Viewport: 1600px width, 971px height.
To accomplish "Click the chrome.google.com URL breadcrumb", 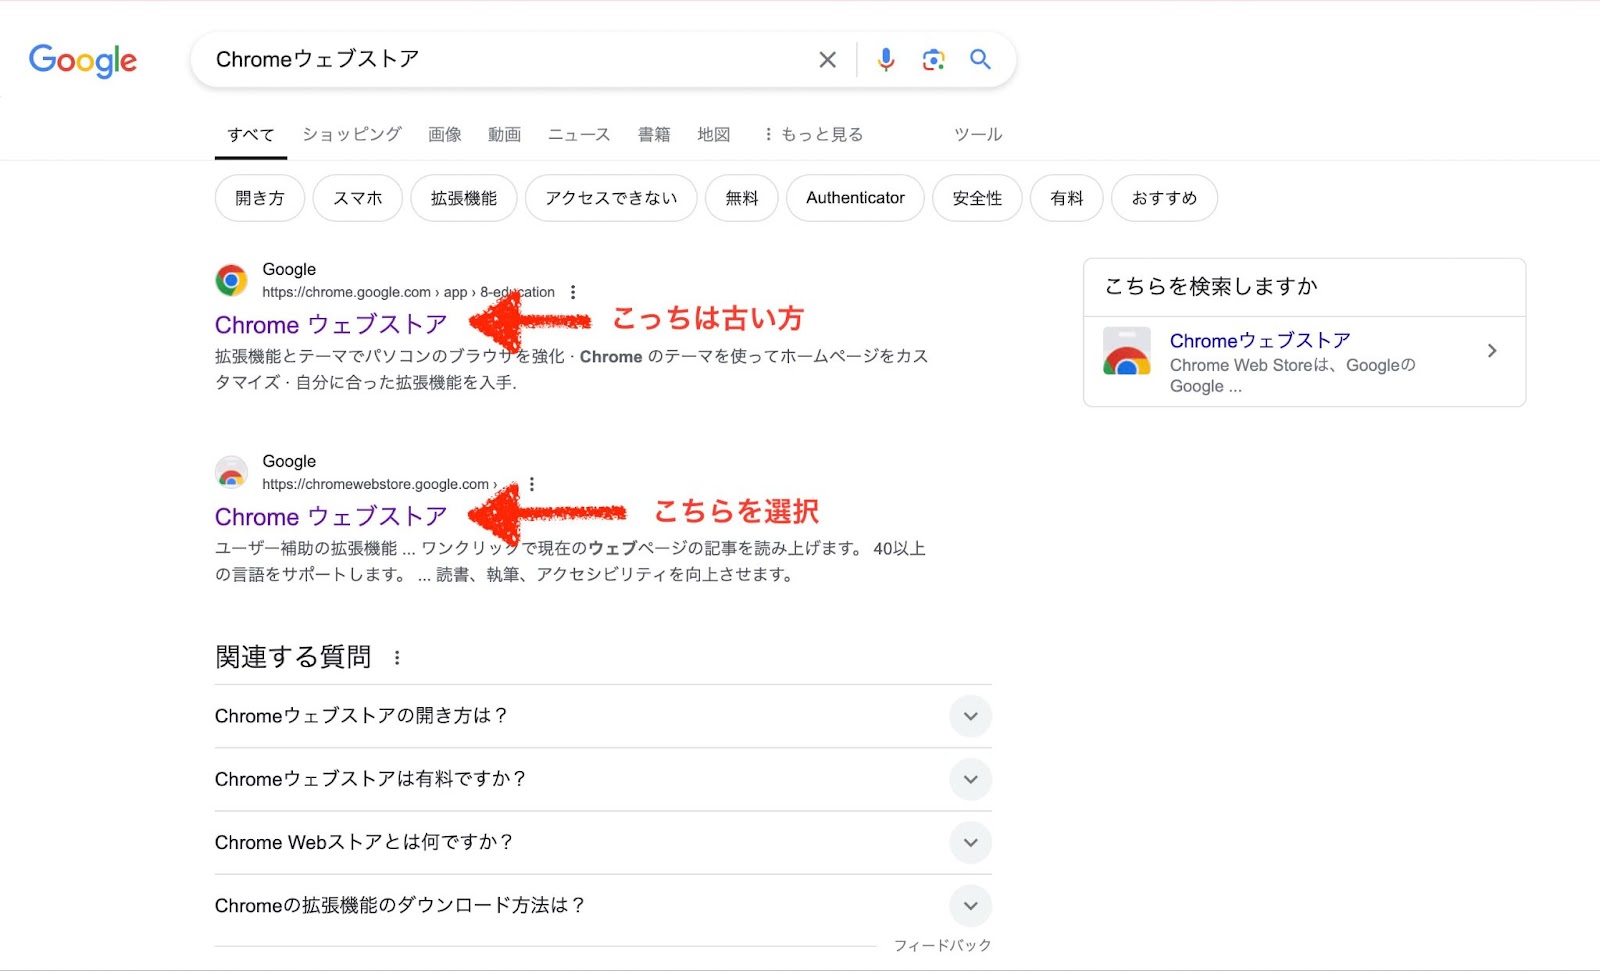I will tap(408, 292).
